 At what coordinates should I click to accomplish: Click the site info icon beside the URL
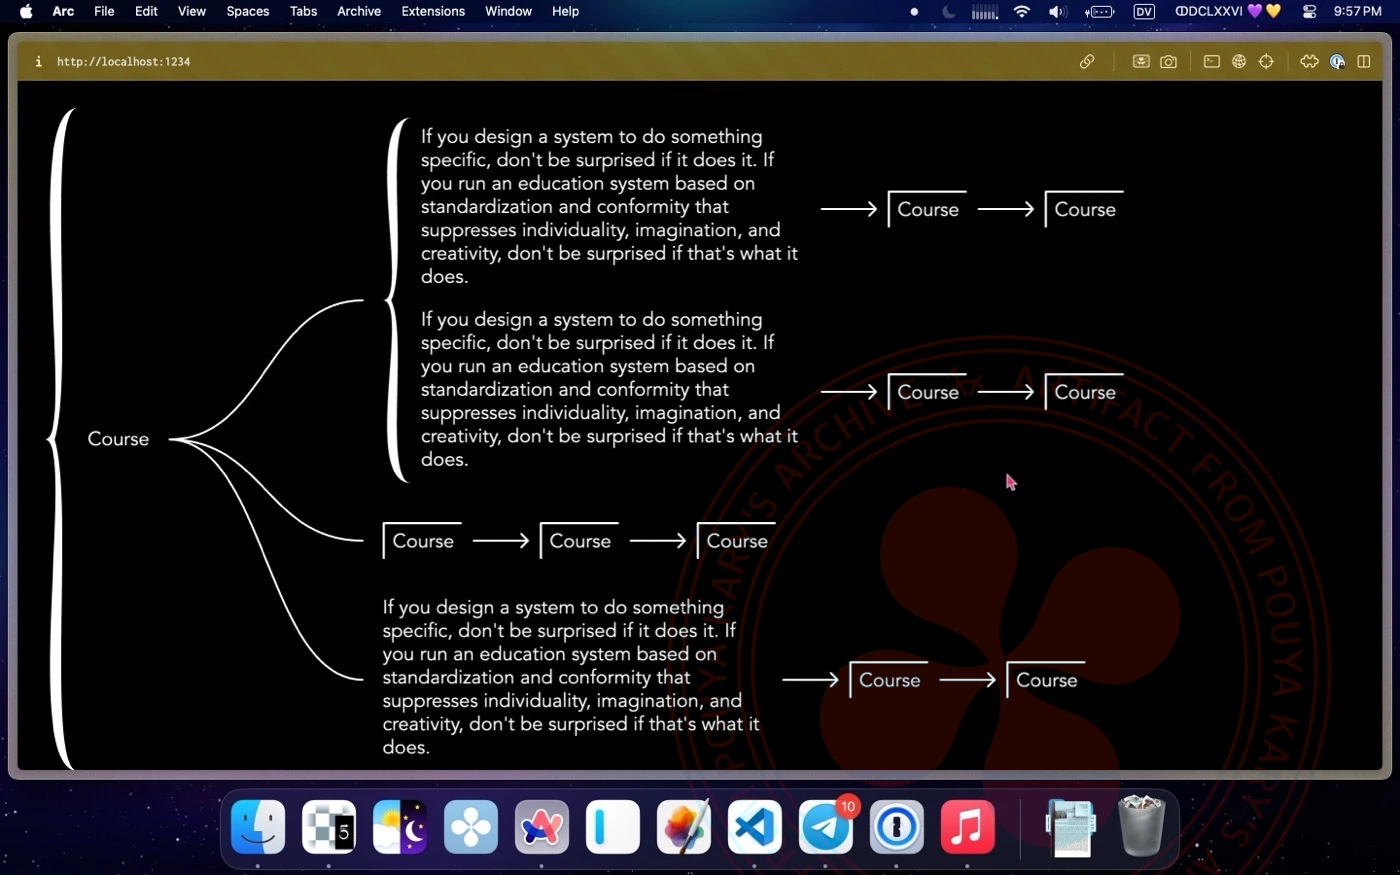point(38,61)
